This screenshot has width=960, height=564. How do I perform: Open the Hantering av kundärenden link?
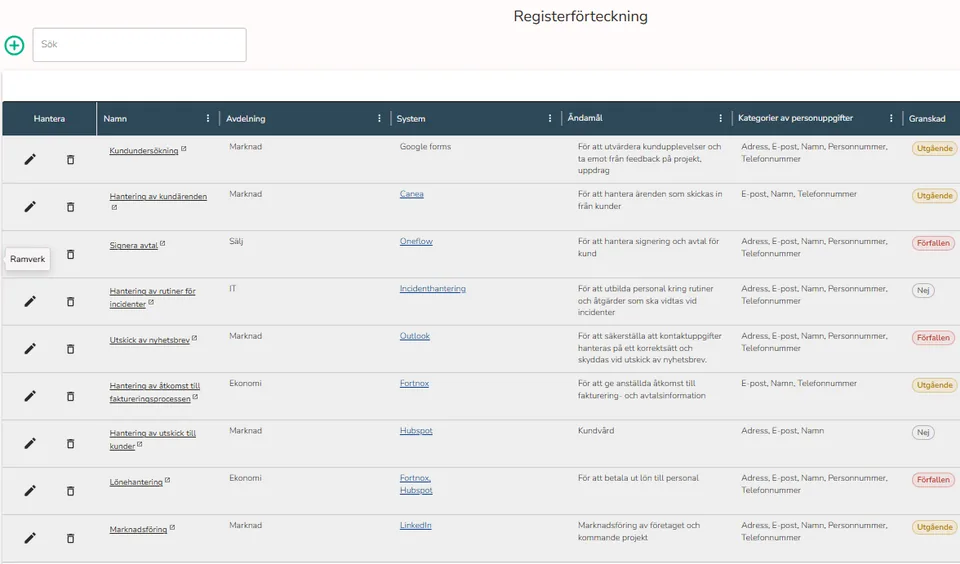tap(158, 197)
